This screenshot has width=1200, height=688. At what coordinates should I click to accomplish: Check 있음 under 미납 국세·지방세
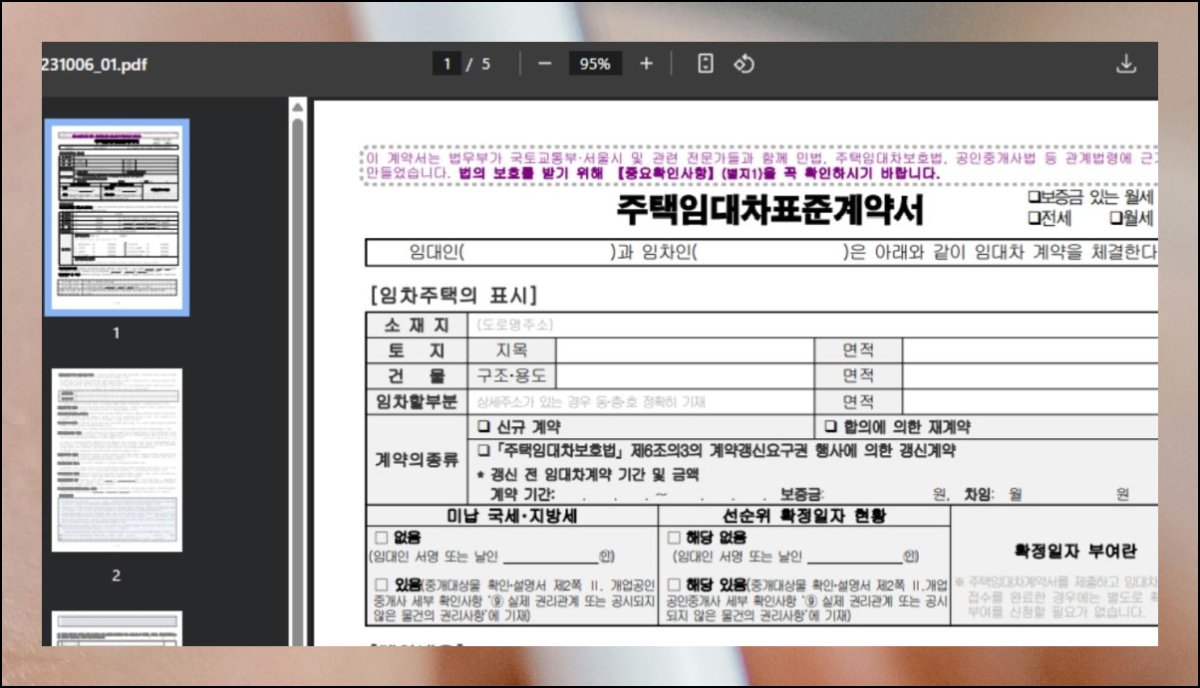click(x=381, y=584)
